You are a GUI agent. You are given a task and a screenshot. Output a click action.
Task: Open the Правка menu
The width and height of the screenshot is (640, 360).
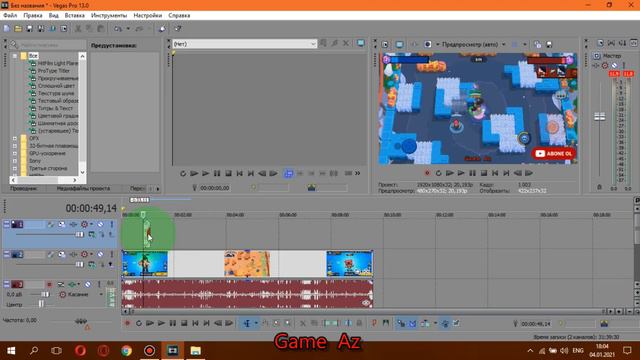point(33,15)
